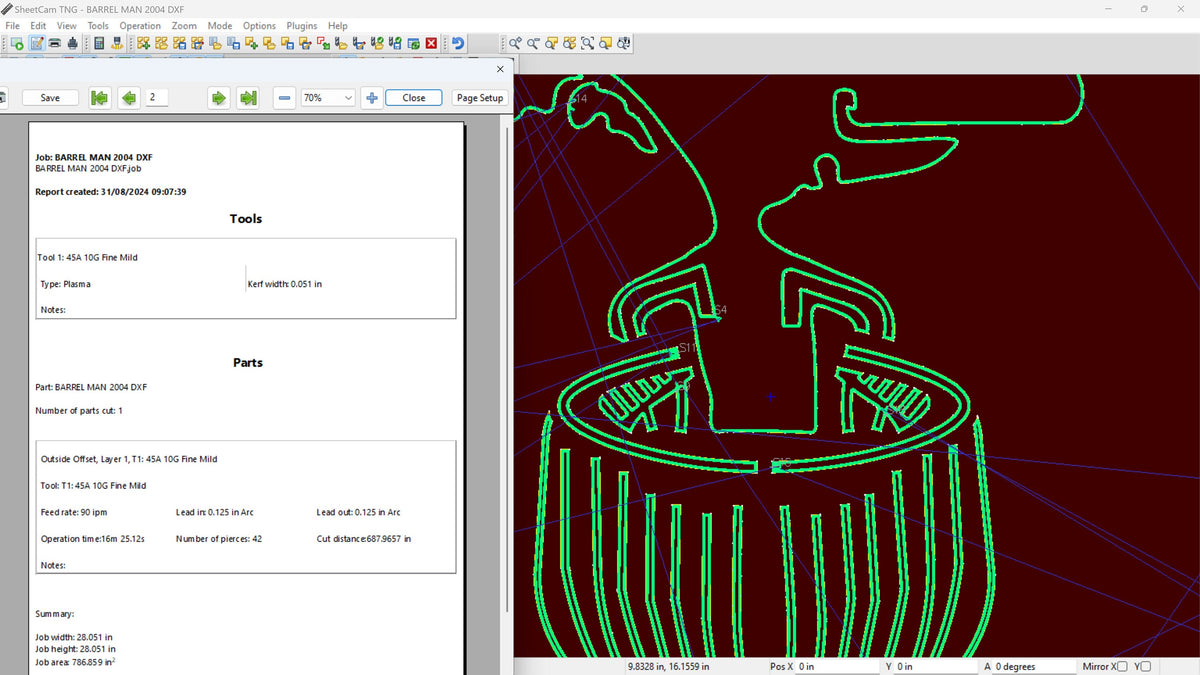Click 'Operation time:16m 25.12s' text
This screenshot has height=675, width=1200.
coord(93,538)
